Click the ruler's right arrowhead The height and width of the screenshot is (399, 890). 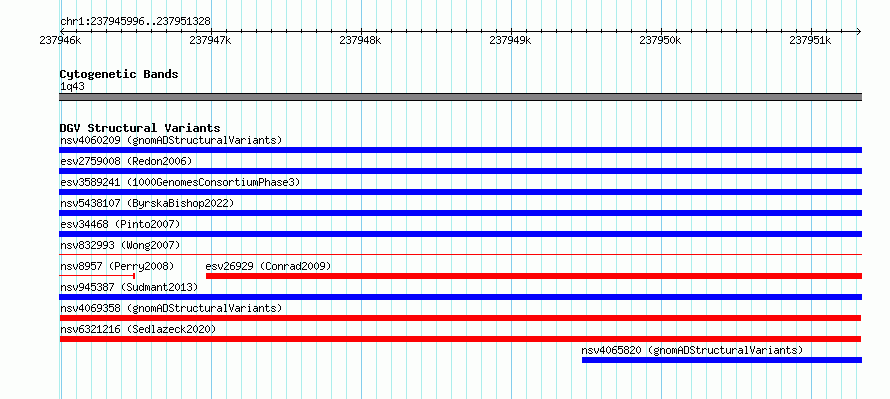tap(859, 31)
